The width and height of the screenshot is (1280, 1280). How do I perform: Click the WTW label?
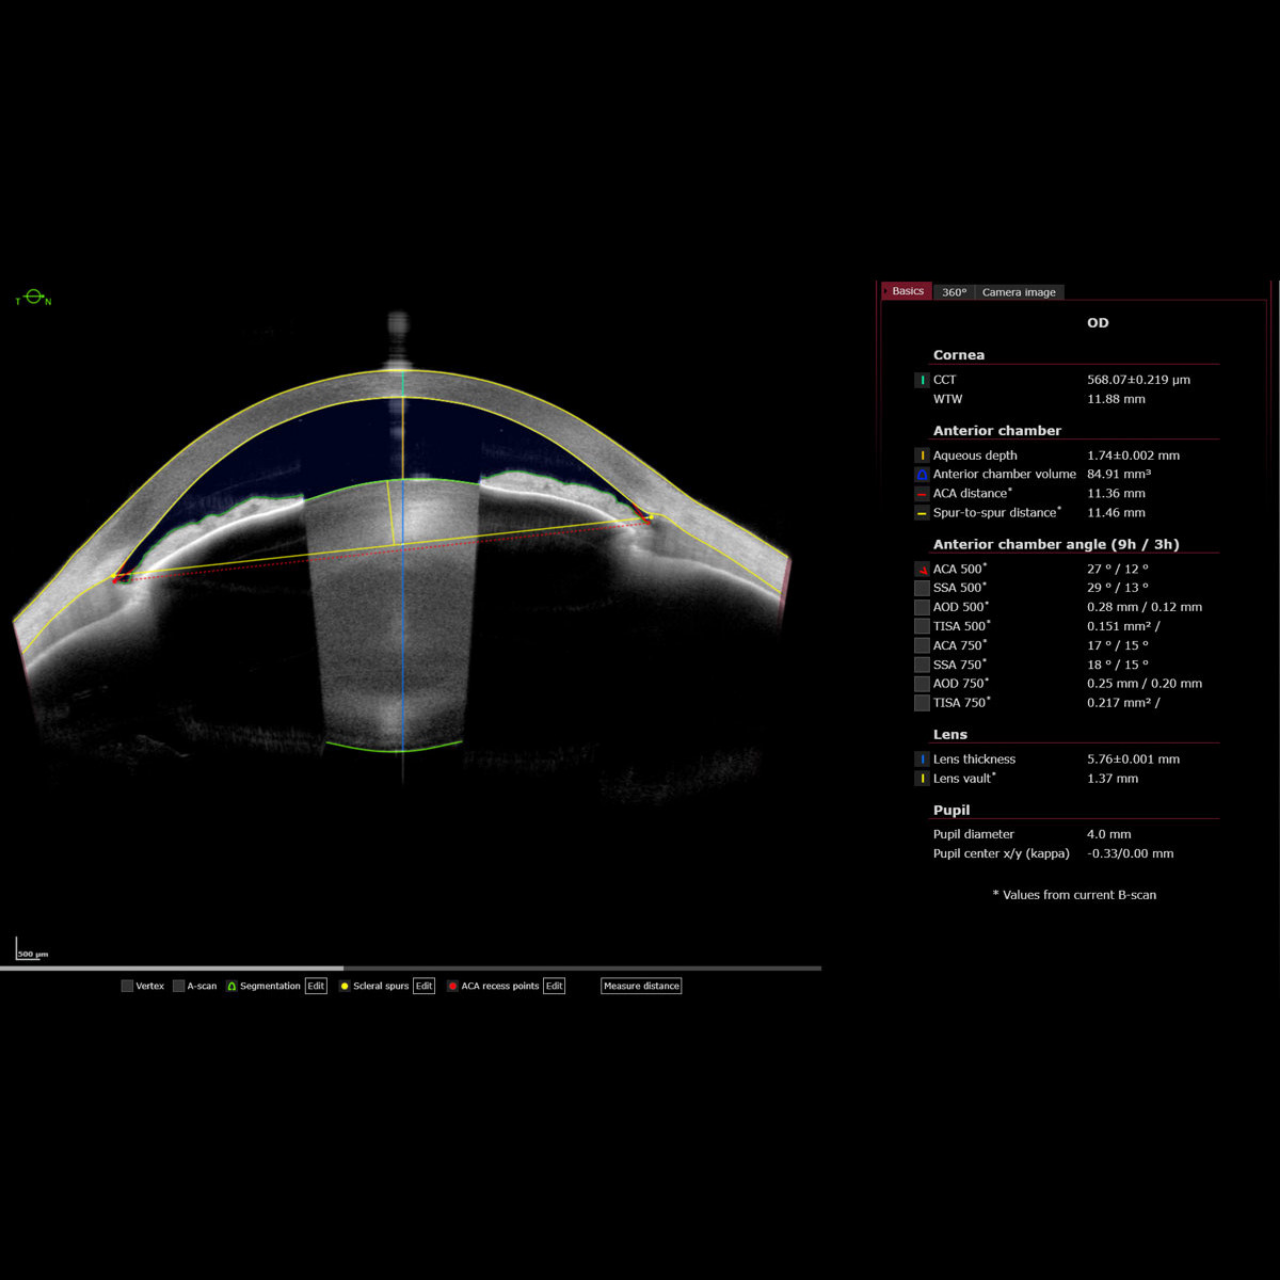point(947,399)
